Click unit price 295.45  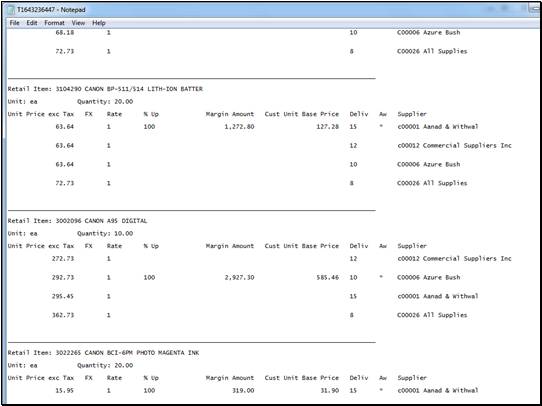[x=63, y=296]
